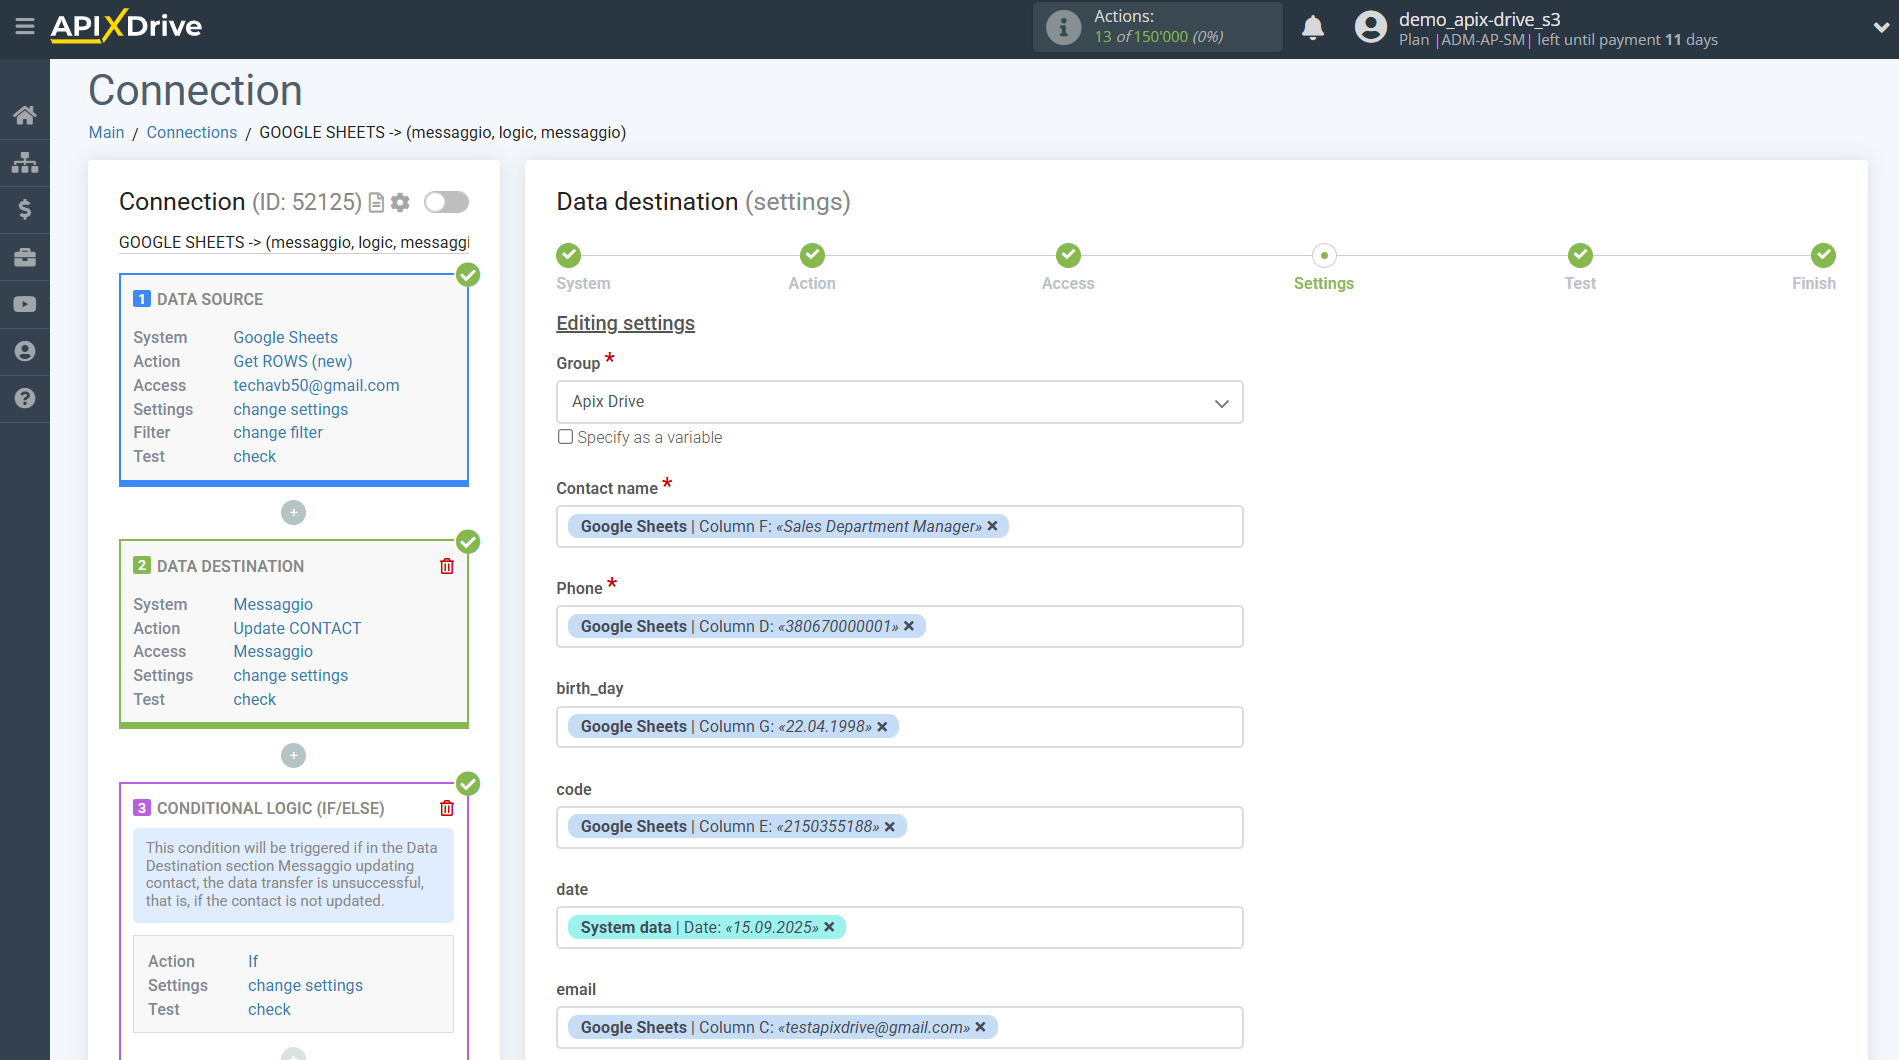Click the ApiX-Drive logo
Viewport: 1899px width, 1060px height.
(x=126, y=26)
